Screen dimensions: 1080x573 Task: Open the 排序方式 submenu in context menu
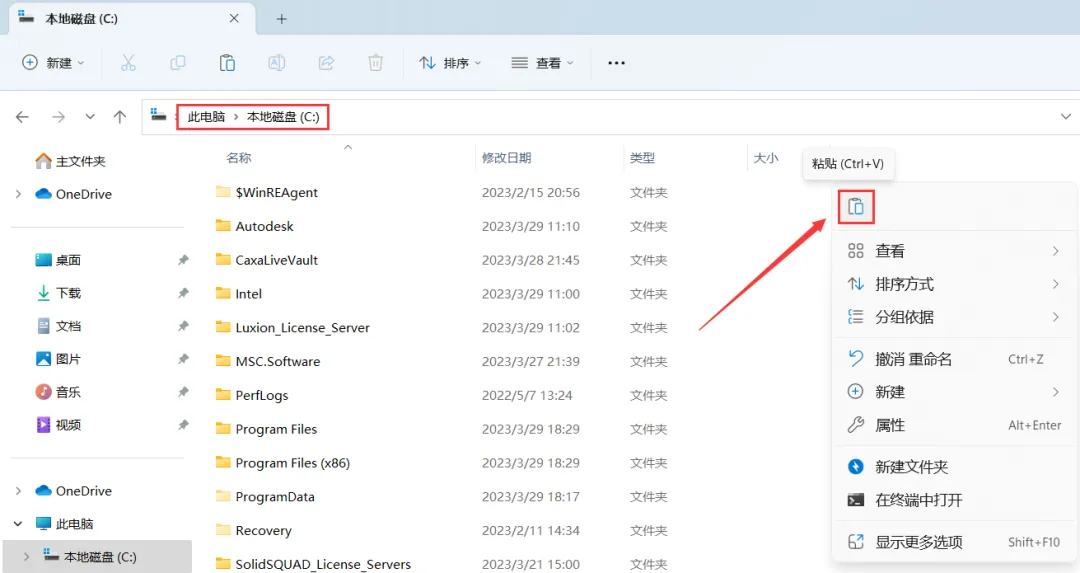955,284
